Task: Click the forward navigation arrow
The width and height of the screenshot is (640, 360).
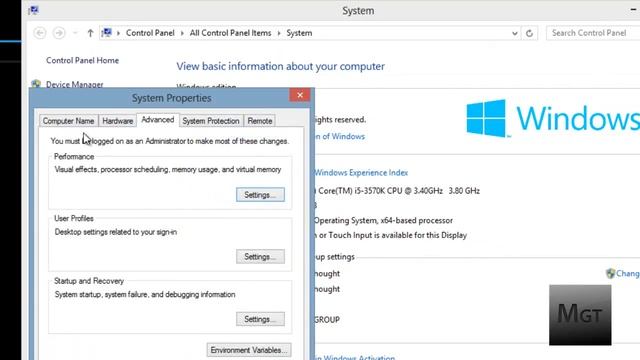Action: [x=59, y=33]
